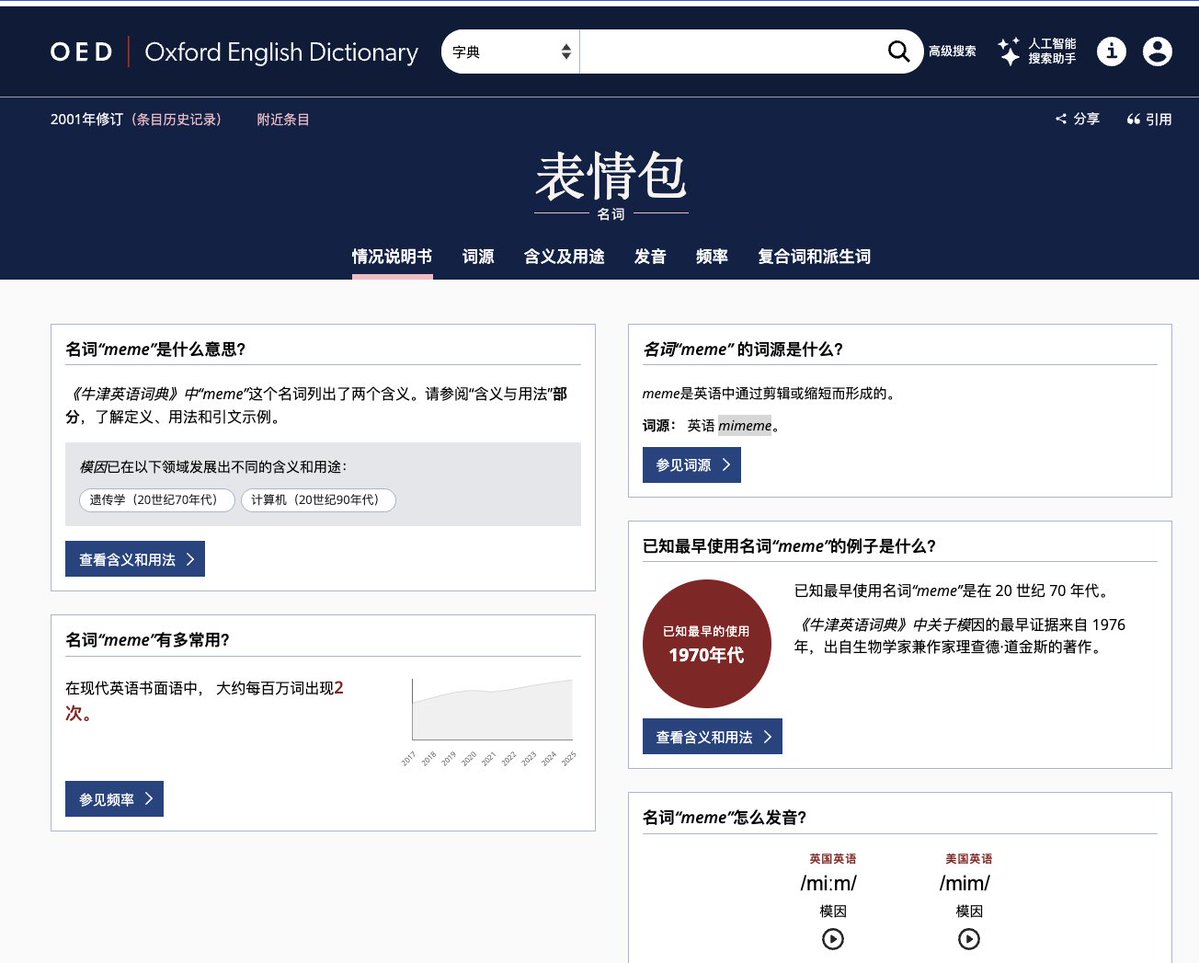This screenshot has width=1199, height=963.
Task: Click heading 名词"meme"怎么发音?
Action: pos(724,817)
